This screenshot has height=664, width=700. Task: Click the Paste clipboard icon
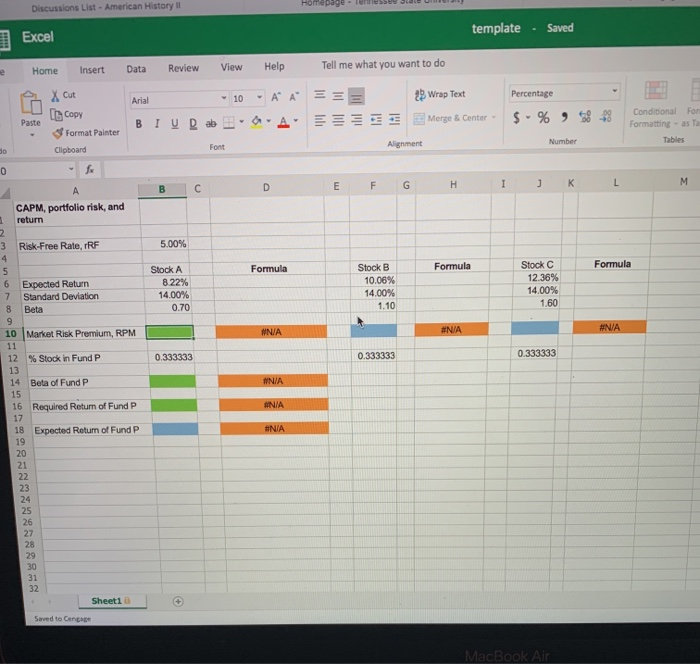coord(30,103)
